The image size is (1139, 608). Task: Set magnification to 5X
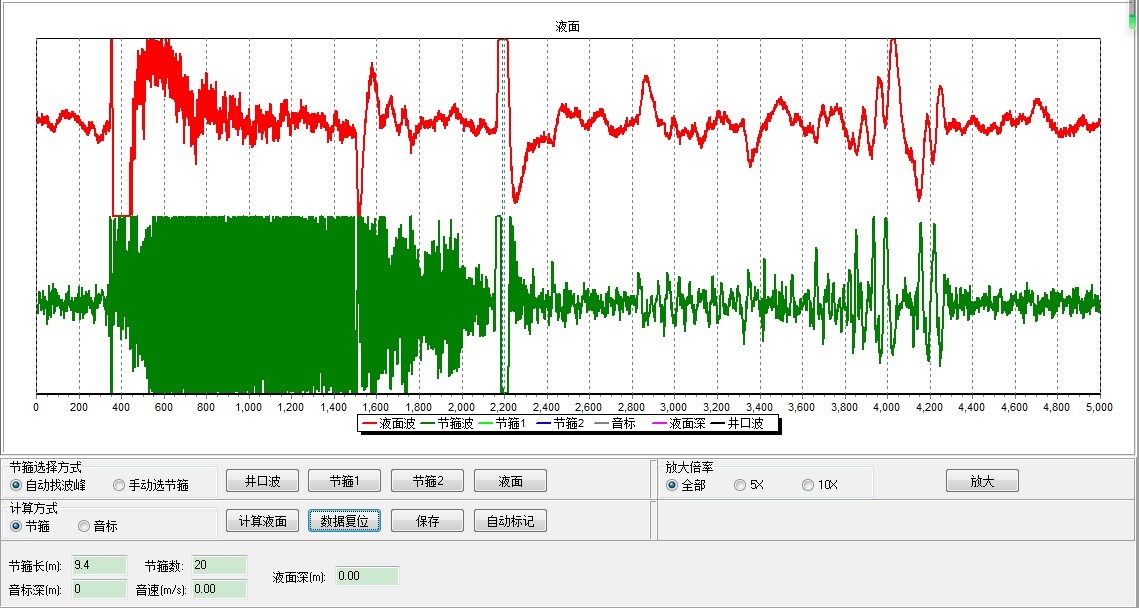pos(740,485)
